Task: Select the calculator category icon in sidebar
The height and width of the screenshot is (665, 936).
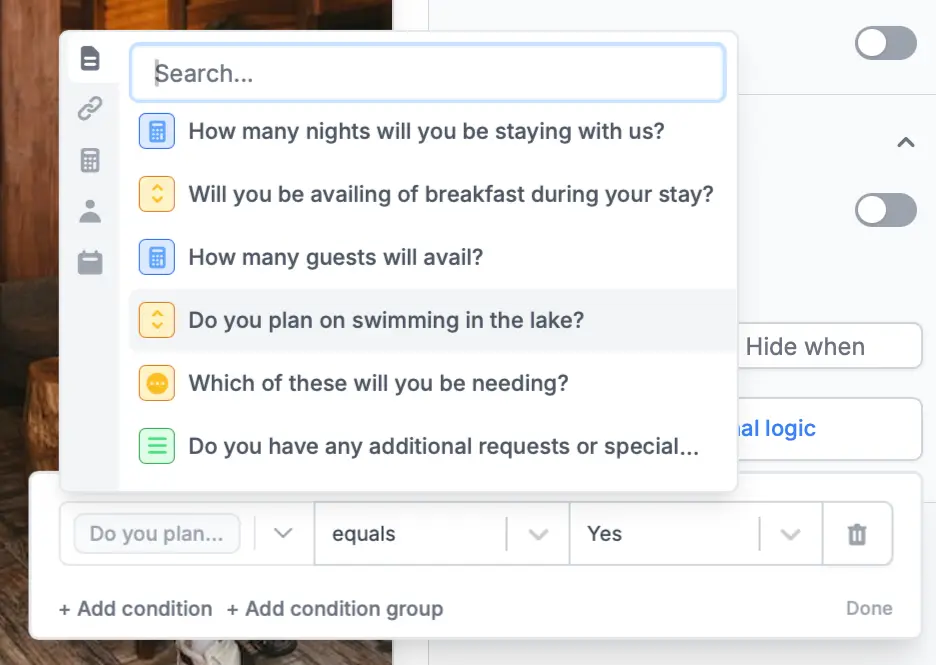Action: coord(90,160)
